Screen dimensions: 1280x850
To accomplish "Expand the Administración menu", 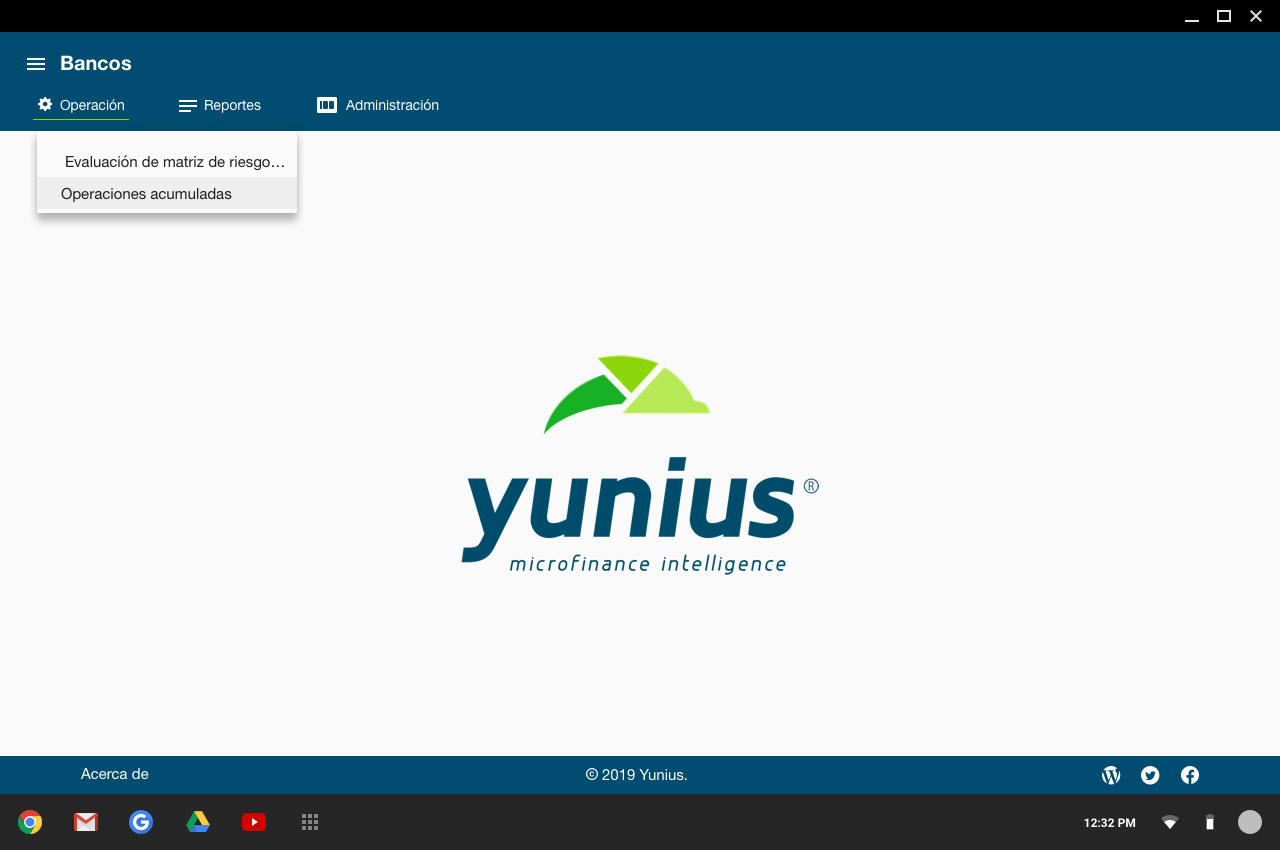I will (x=391, y=105).
